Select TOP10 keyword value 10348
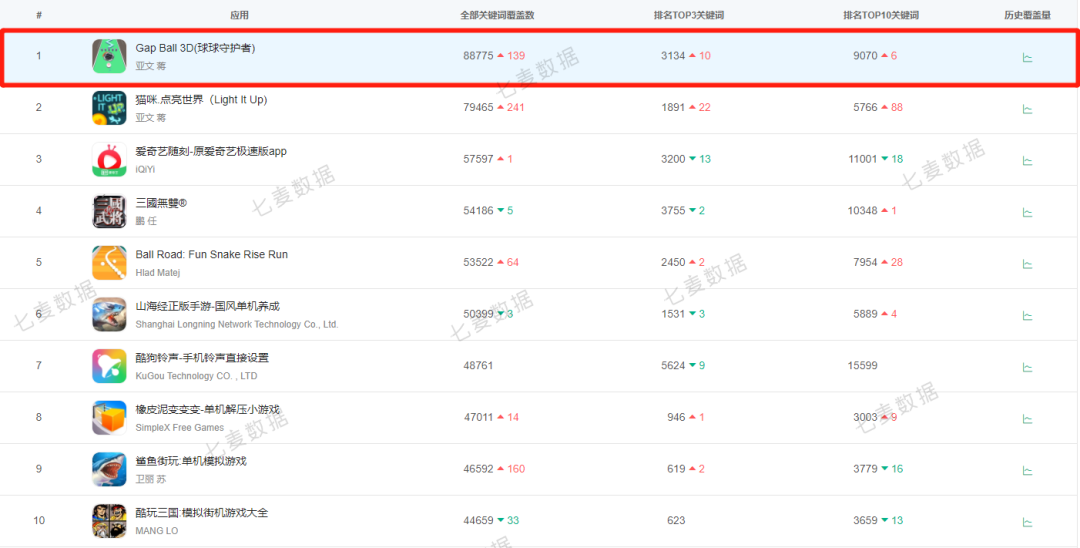Image resolution: width=1080 pixels, height=548 pixels. tap(862, 211)
